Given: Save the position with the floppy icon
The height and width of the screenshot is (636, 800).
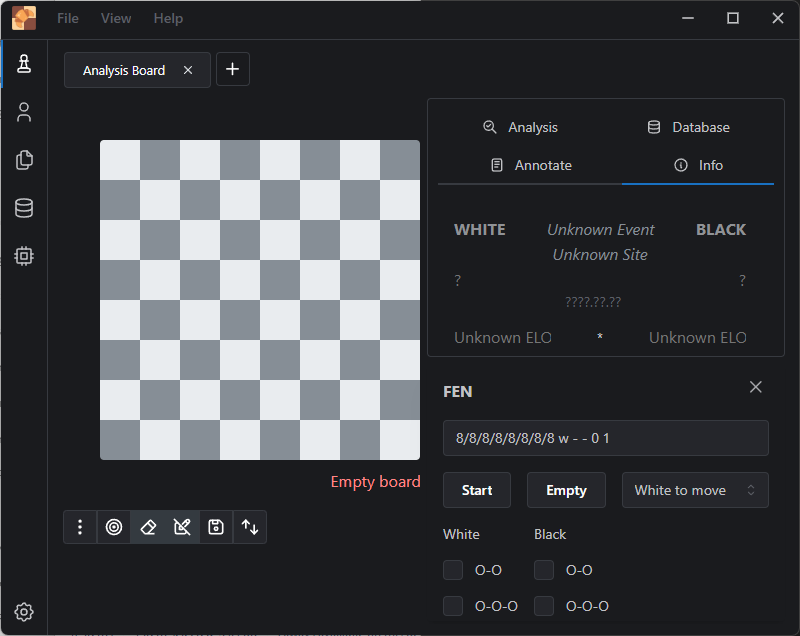Looking at the screenshot, I should point(216,527).
